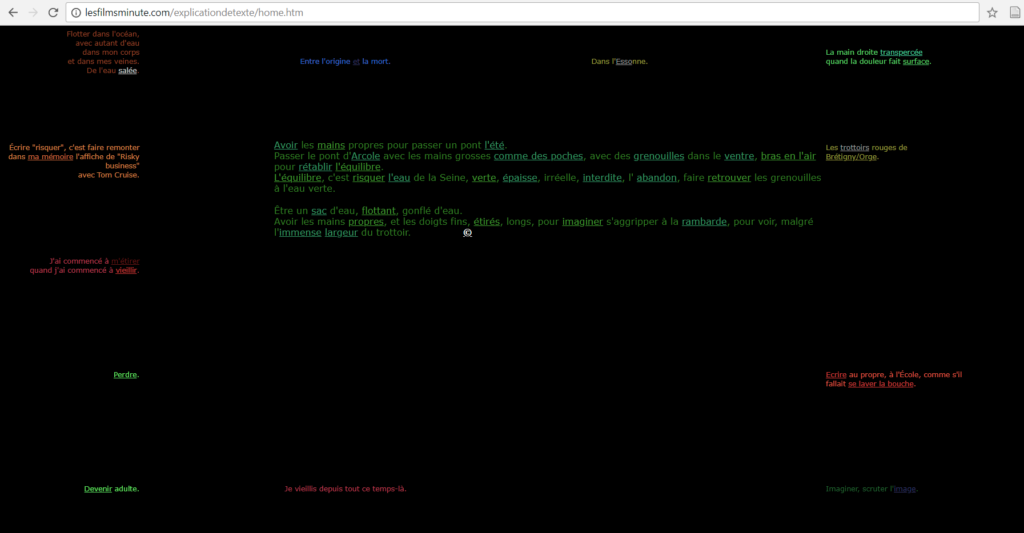Click the "comme des poches" link
This screenshot has height=533, width=1024.
(x=538, y=156)
